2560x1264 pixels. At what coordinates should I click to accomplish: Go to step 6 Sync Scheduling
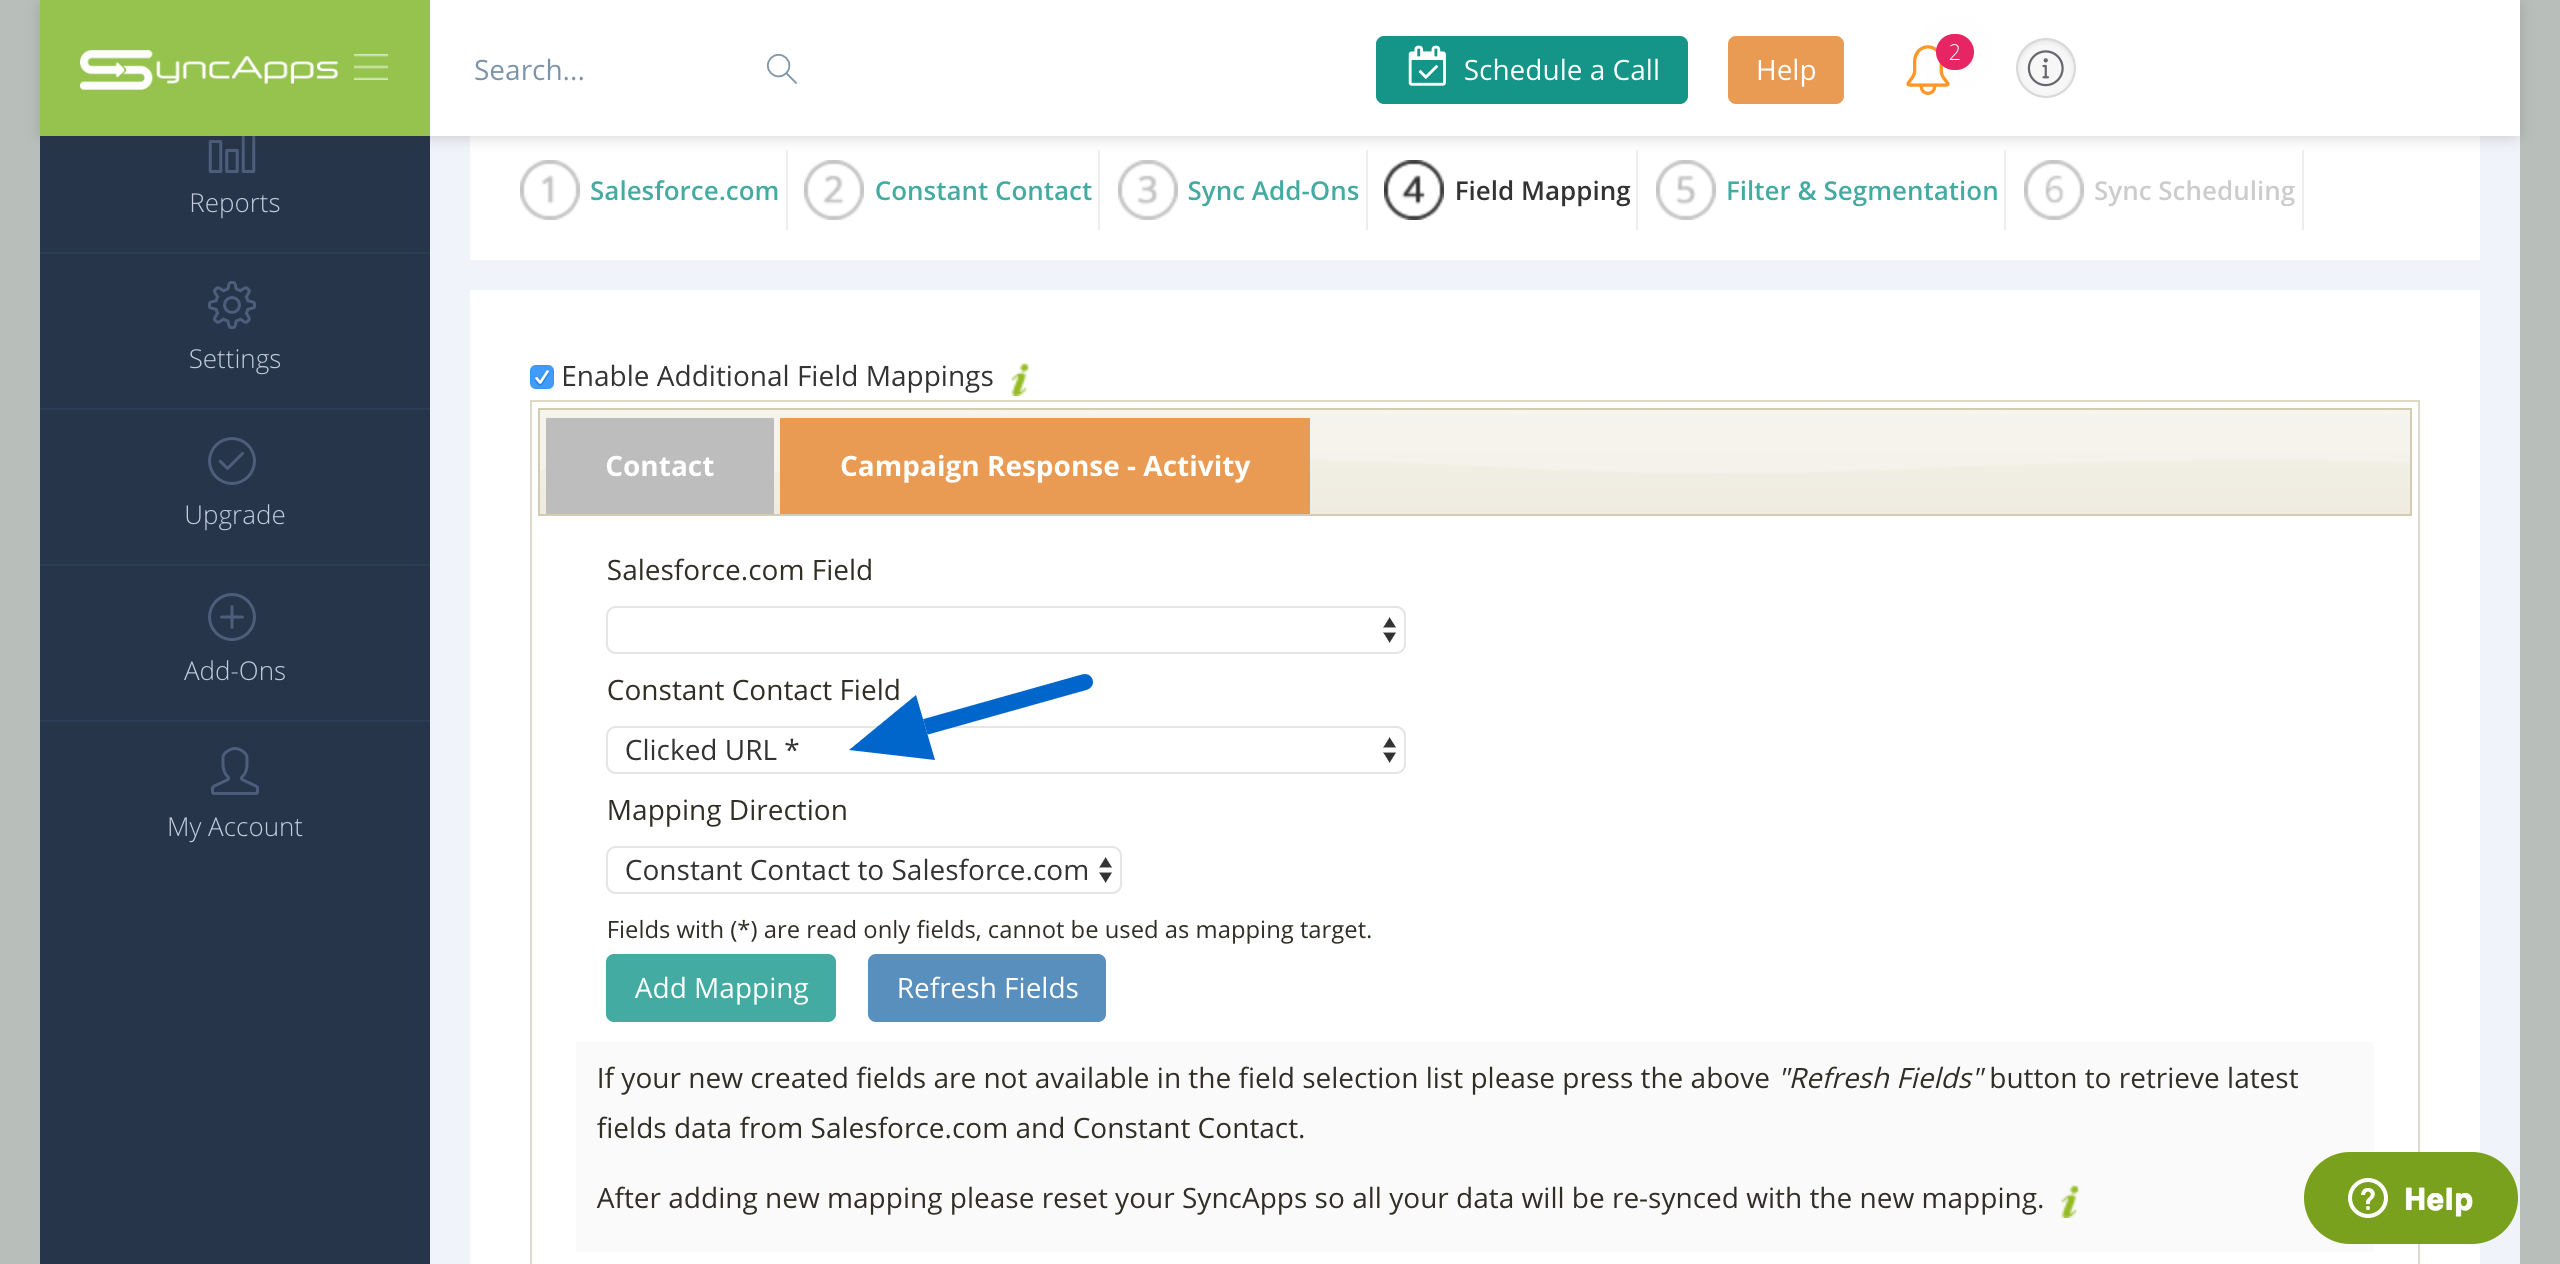pos(2160,190)
